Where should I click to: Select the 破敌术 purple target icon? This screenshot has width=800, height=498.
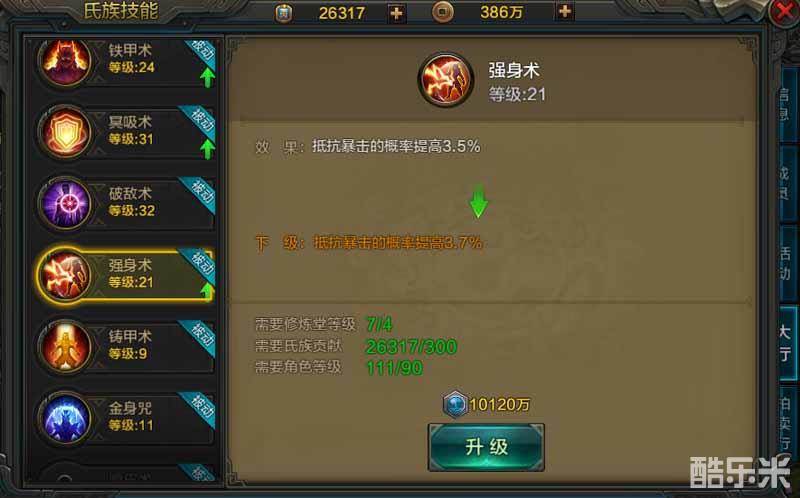pos(65,204)
